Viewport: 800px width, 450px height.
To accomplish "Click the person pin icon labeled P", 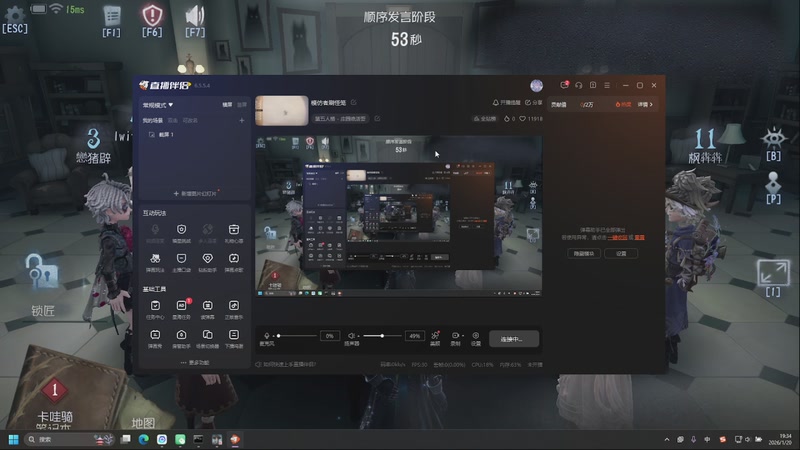I will tap(773, 182).
